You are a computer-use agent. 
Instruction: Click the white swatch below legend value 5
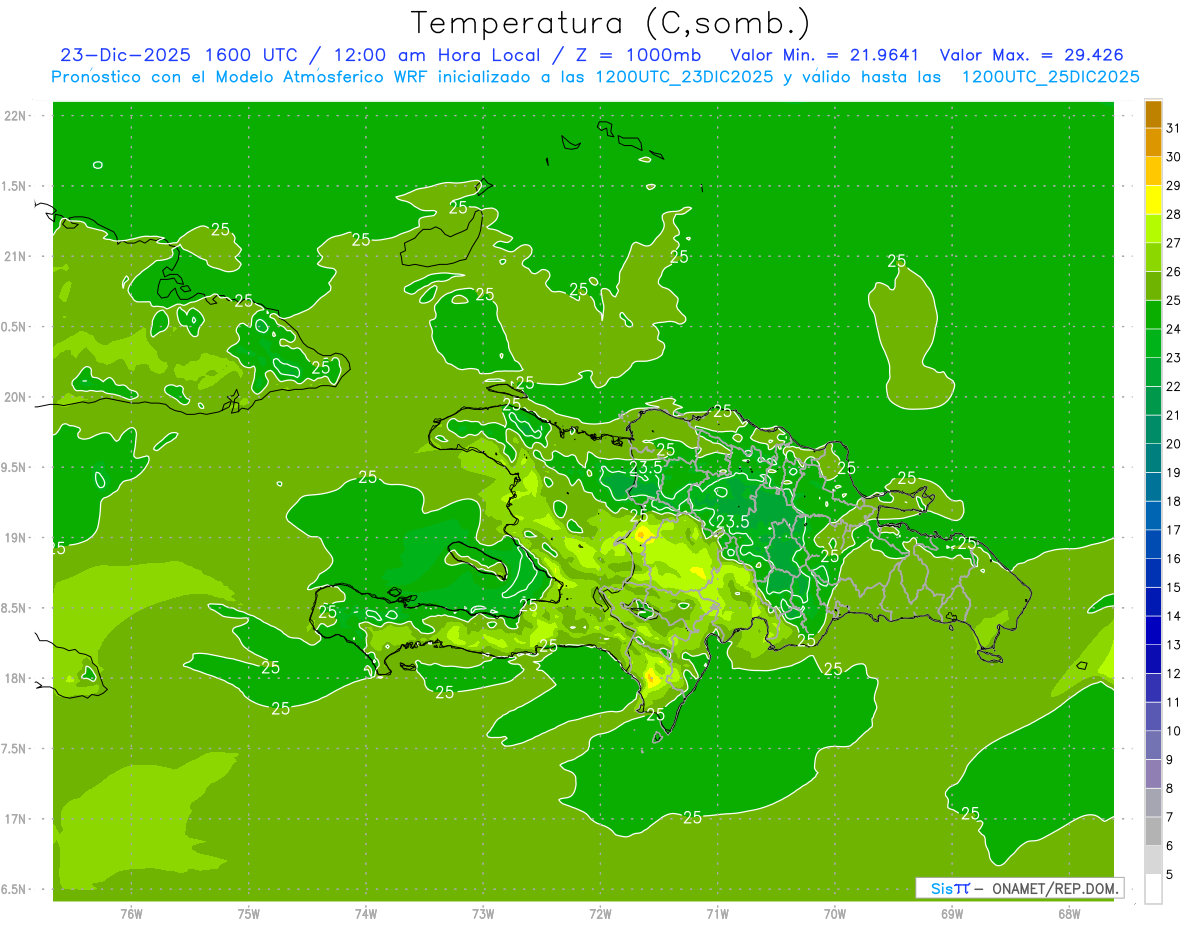pyautogui.click(x=1153, y=889)
